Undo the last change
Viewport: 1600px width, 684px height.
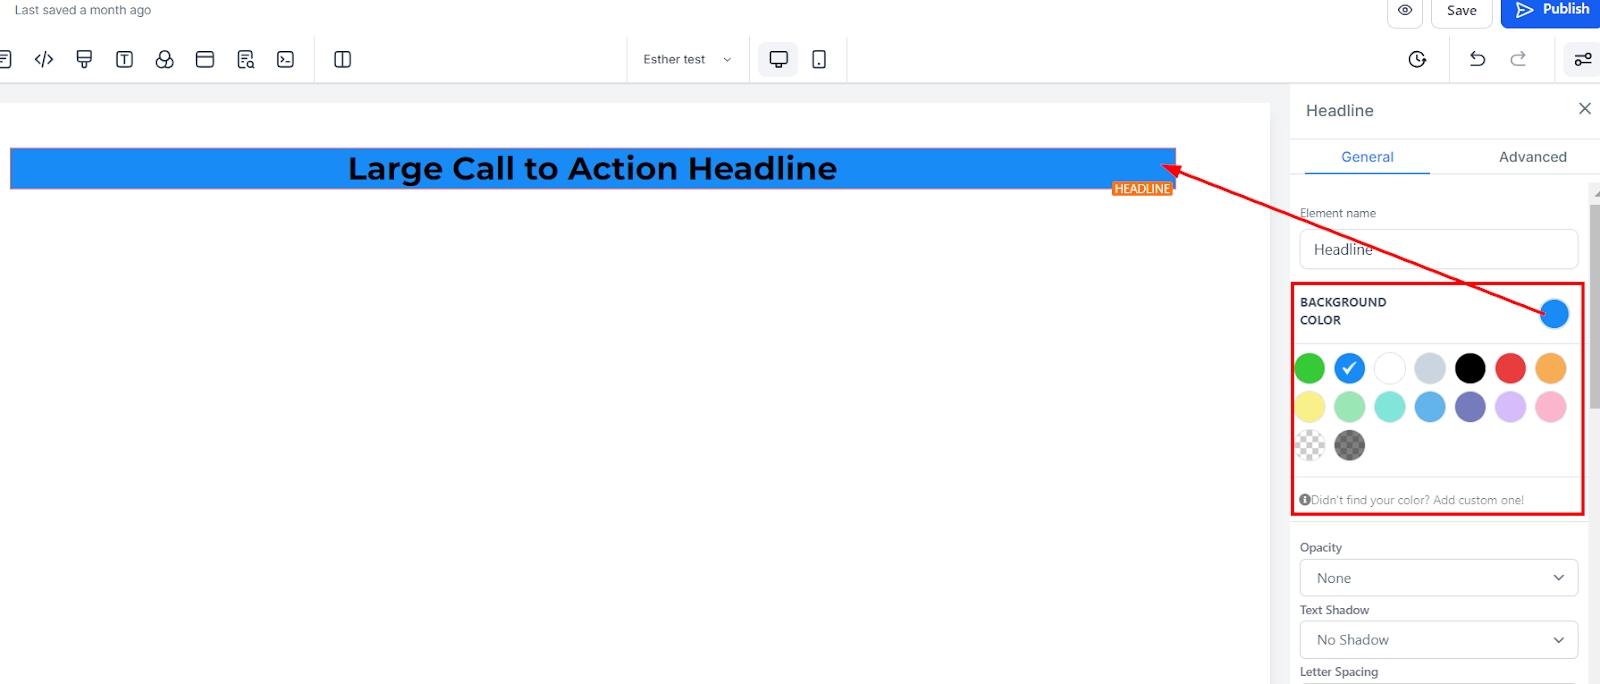[1477, 59]
